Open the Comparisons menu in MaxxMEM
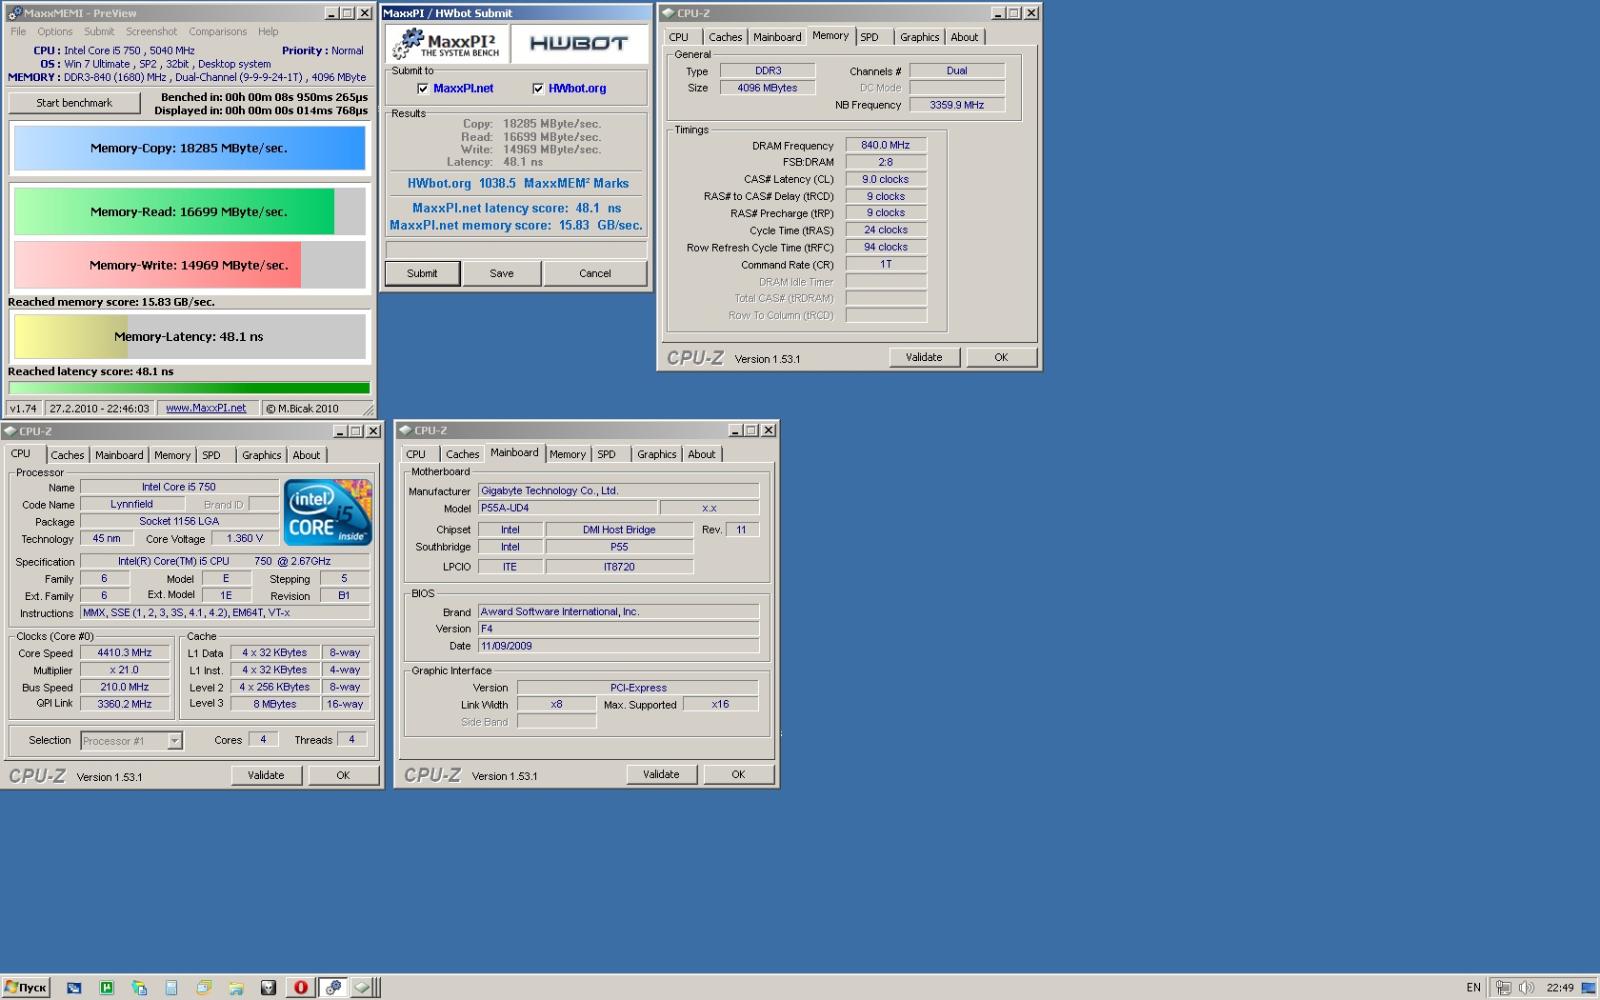The image size is (1600, 1000). pos(218,31)
